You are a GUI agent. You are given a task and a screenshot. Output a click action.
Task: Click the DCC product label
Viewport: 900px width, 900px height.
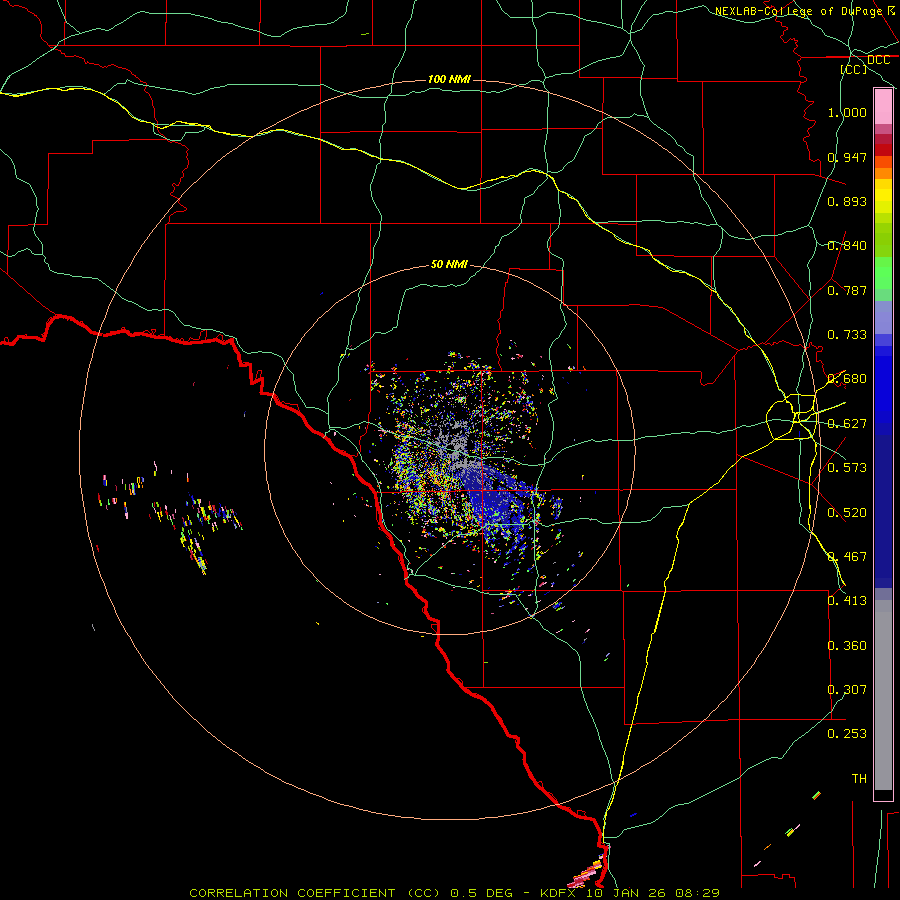click(x=878, y=60)
